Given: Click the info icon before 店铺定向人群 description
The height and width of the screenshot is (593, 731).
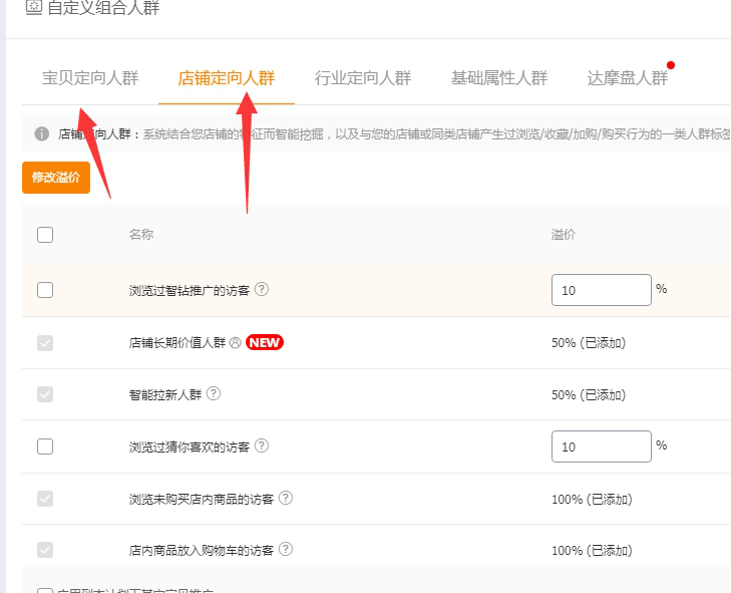Looking at the screenshot, I should pyautogui.click(x=42, y=133).
